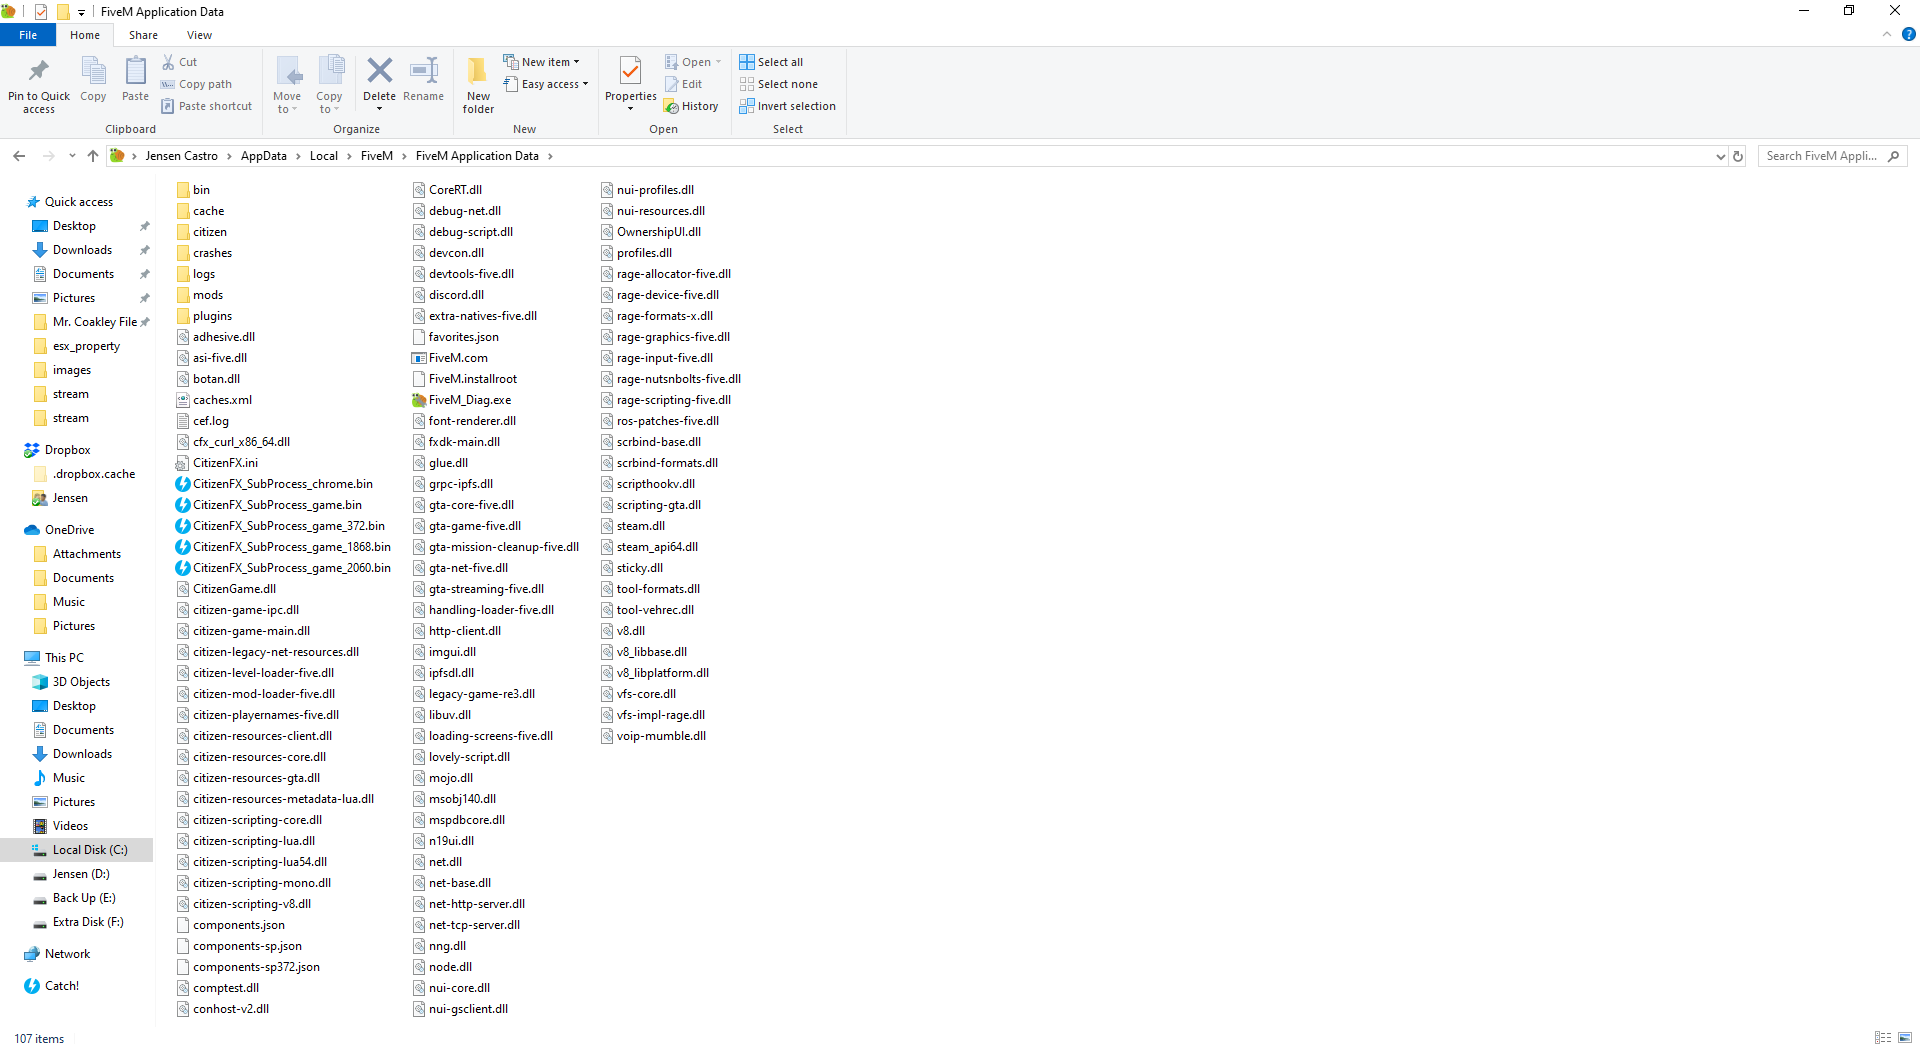The image size is (1920, 1050).
Task: Select CitizenFX.ini file
Action: click(x=217, y=463)
